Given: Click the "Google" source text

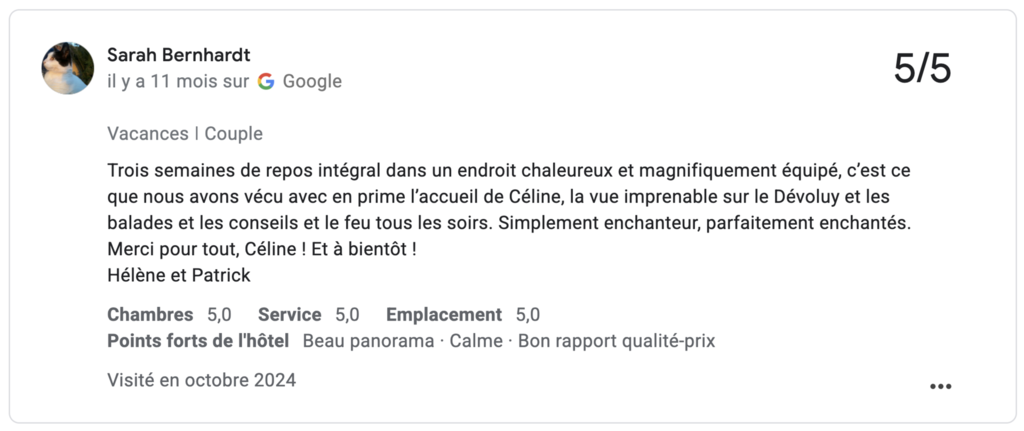Looking at the screenshot, I should [312, 82].
